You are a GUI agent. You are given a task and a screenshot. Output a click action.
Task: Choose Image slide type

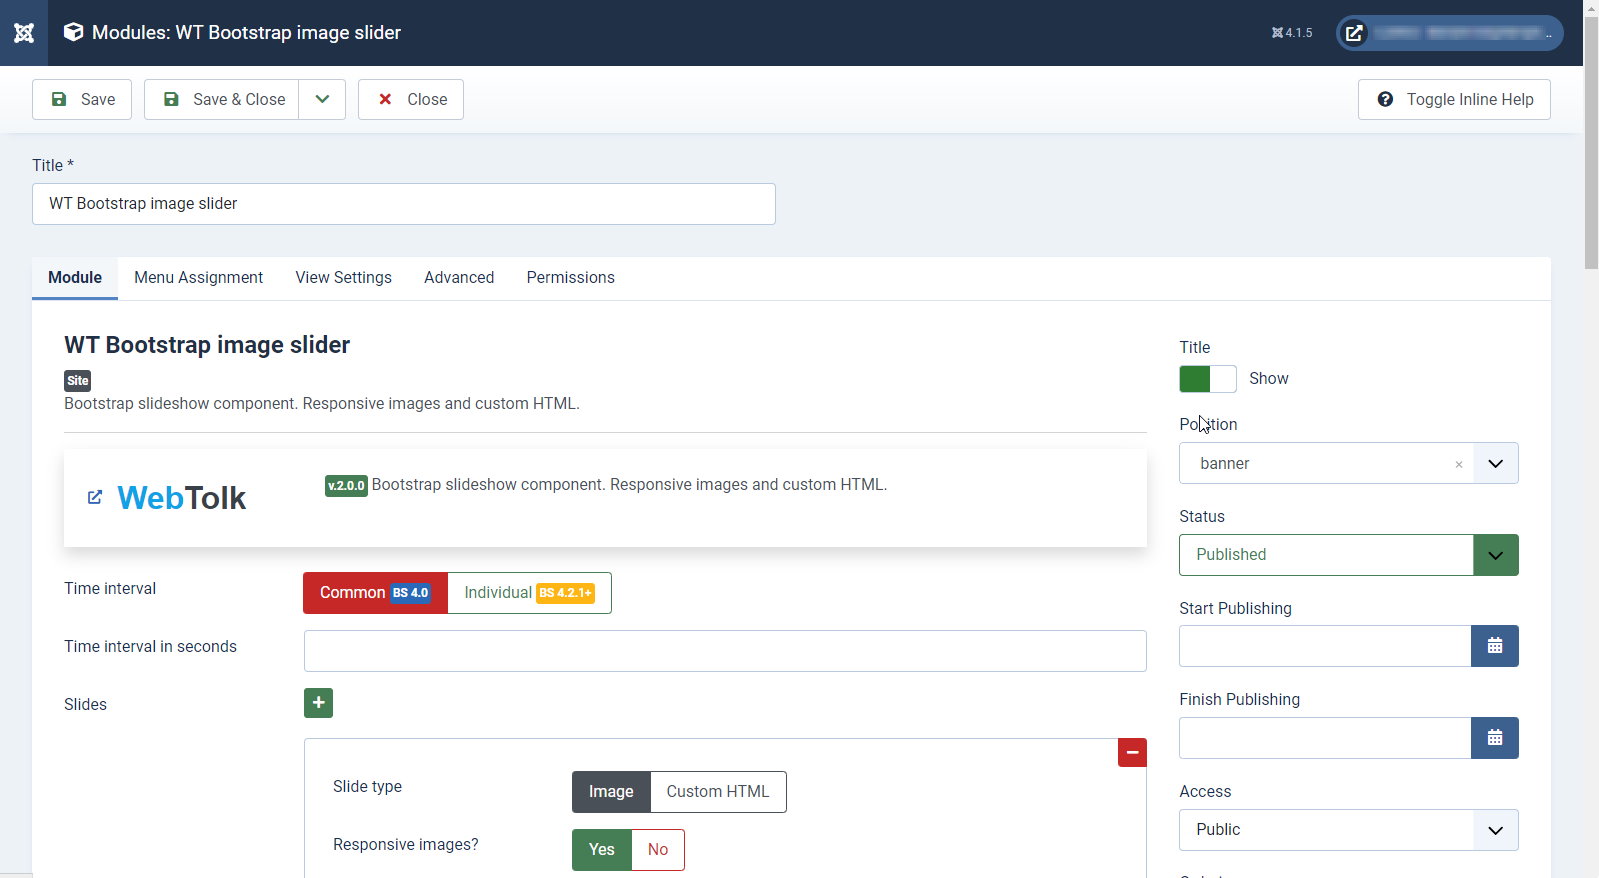611,792
